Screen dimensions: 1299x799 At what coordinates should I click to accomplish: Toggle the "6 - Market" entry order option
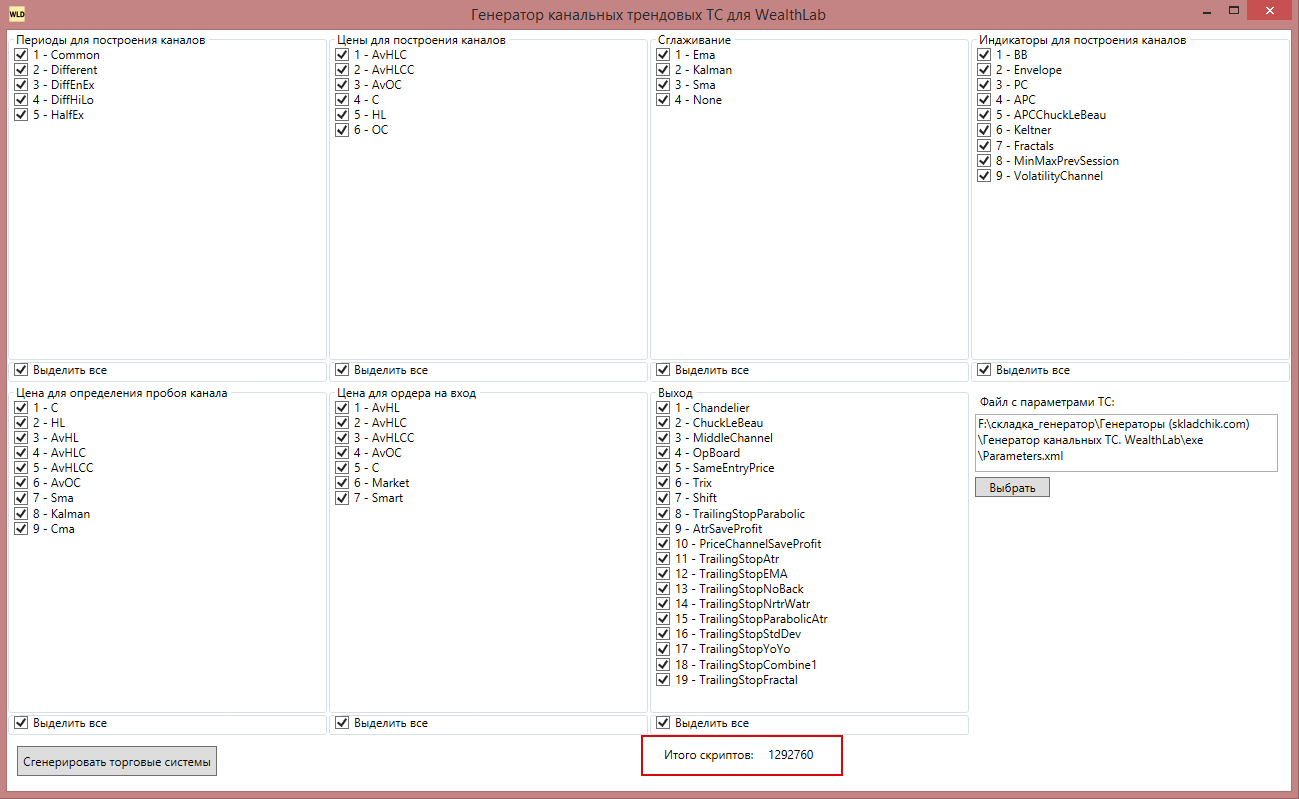[x=342, y=483]
